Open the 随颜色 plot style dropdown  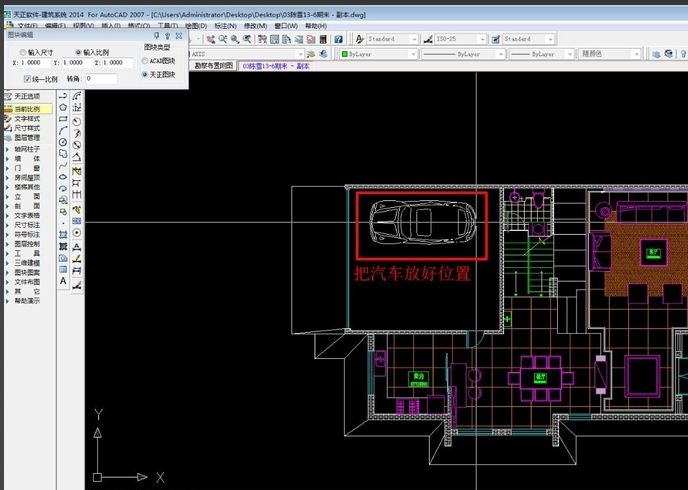pyautogui.click(x=609, y=54)
